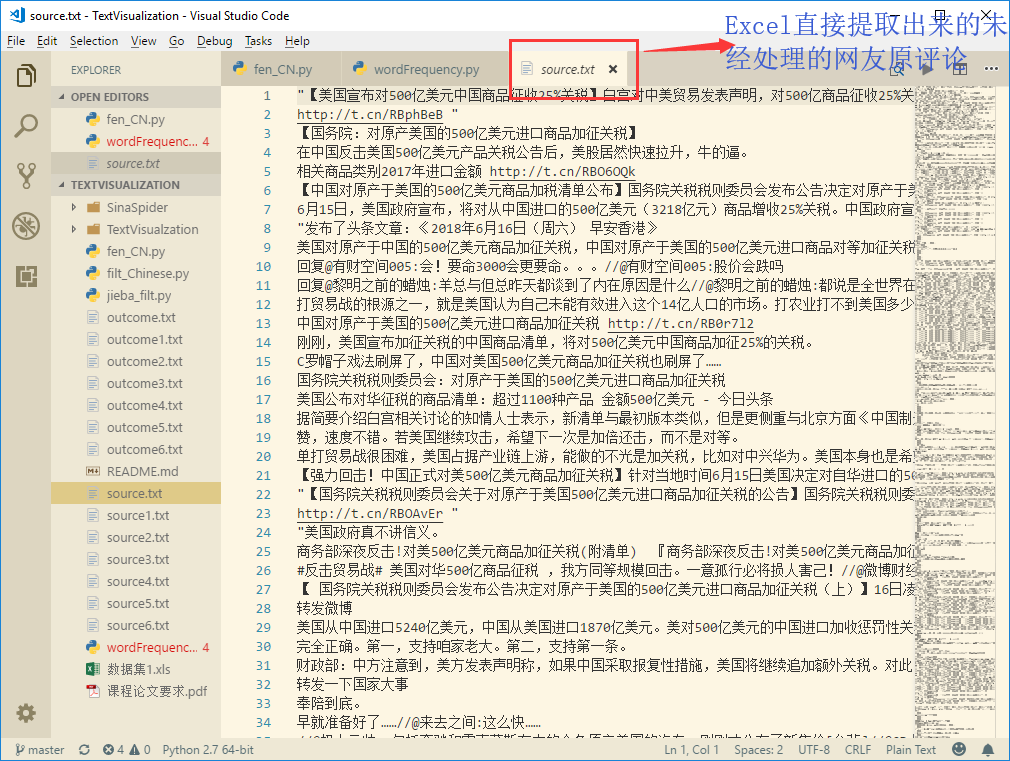Change language mode via Plain Text
Viewport: 1010px width, 761px height.
[911, 749]
